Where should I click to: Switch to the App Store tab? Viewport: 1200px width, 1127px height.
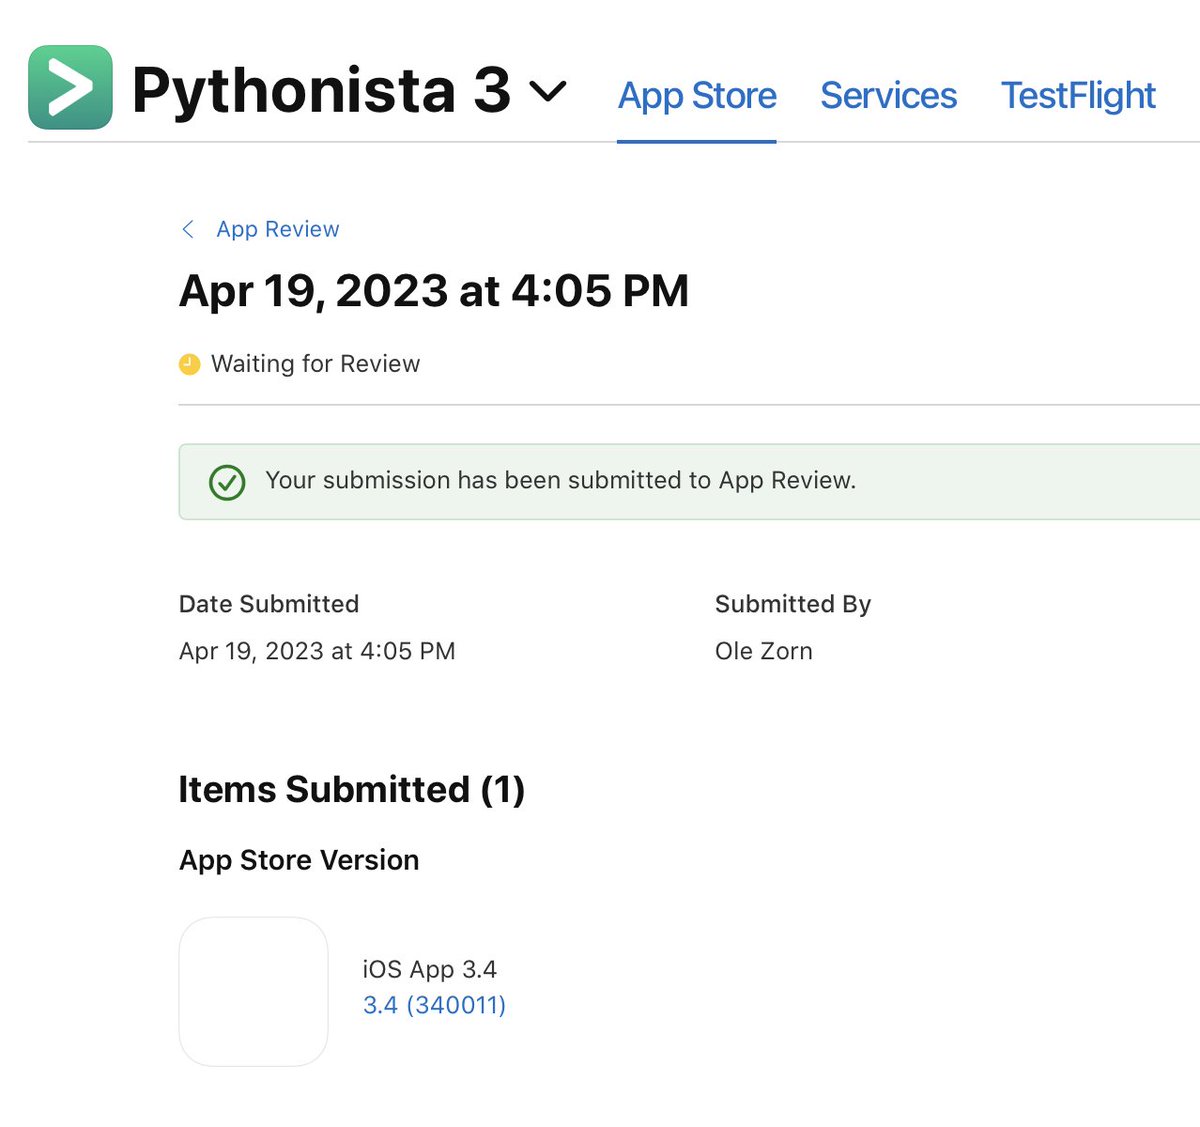696,96
